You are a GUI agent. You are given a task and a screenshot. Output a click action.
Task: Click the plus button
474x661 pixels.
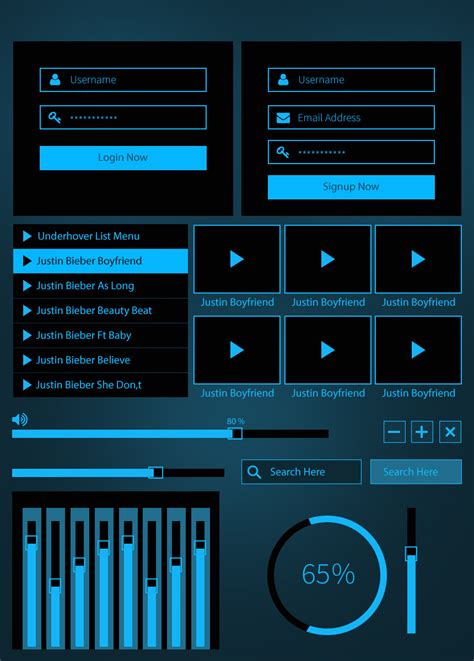(422, 432)
